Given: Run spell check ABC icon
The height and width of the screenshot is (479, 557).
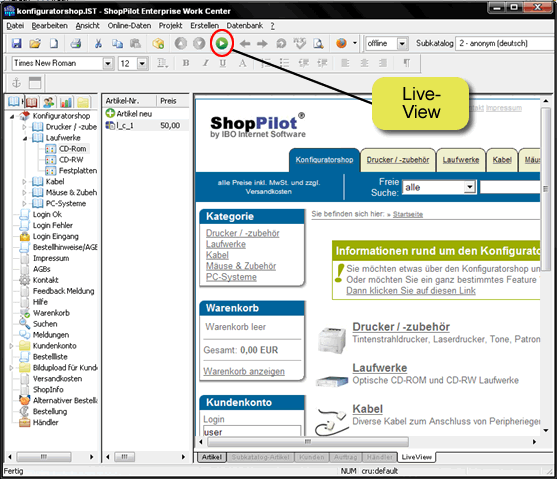Looking at the screenshot, I should pyautogui.click(x=299, y=43).
